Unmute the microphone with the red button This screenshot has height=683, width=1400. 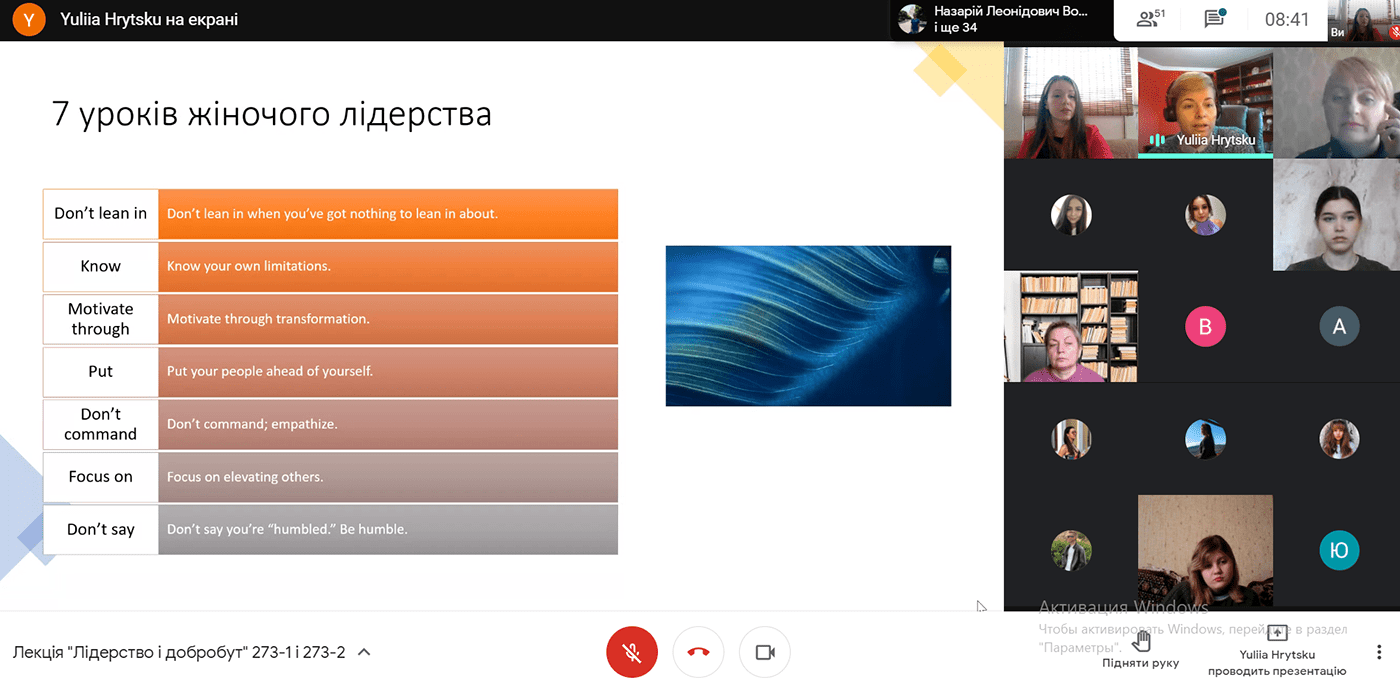(x=632, y=652)
